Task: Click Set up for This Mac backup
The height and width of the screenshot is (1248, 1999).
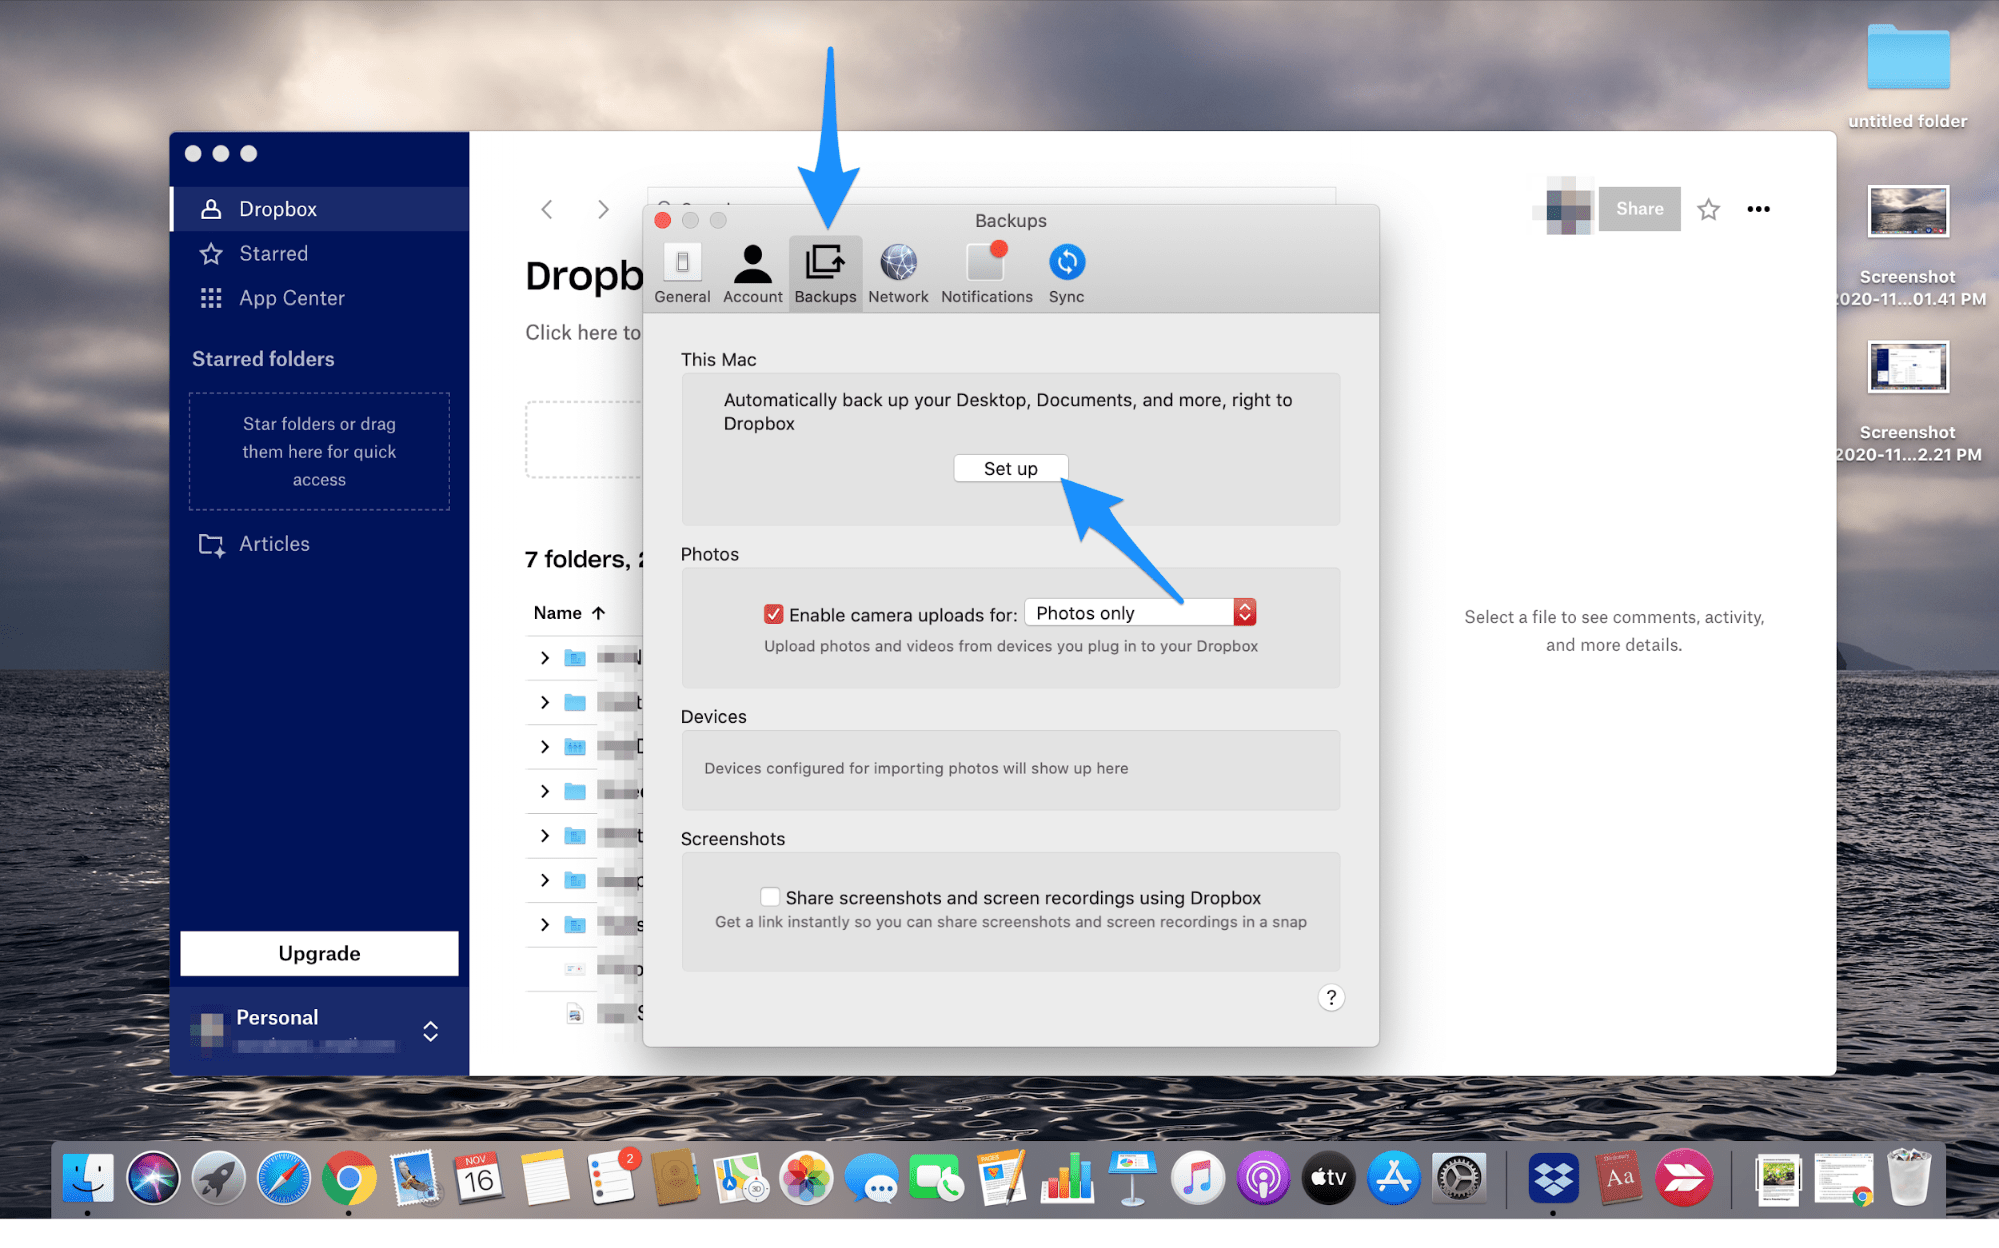Action: pos(1009,469)
